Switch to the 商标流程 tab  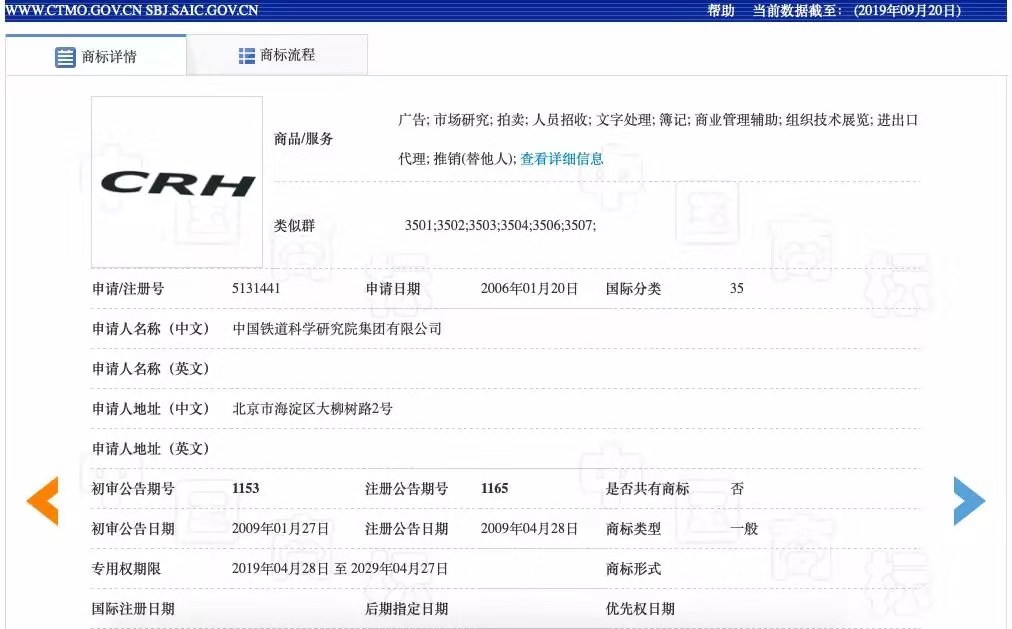pos(277,55)
